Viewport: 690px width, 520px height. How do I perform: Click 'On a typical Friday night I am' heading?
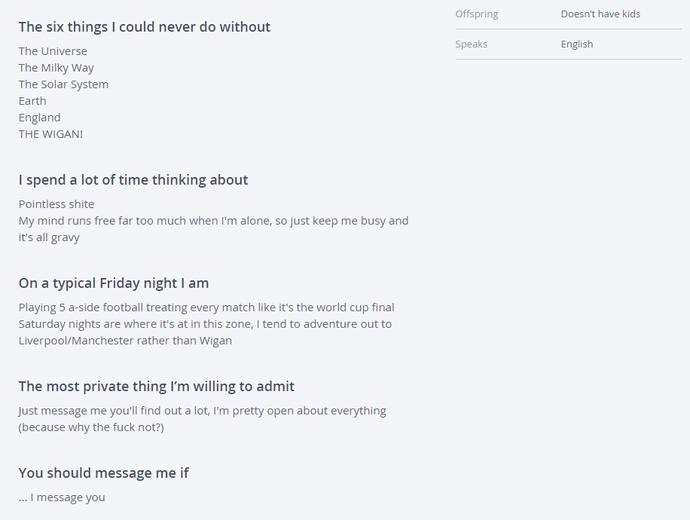(114, 284)
